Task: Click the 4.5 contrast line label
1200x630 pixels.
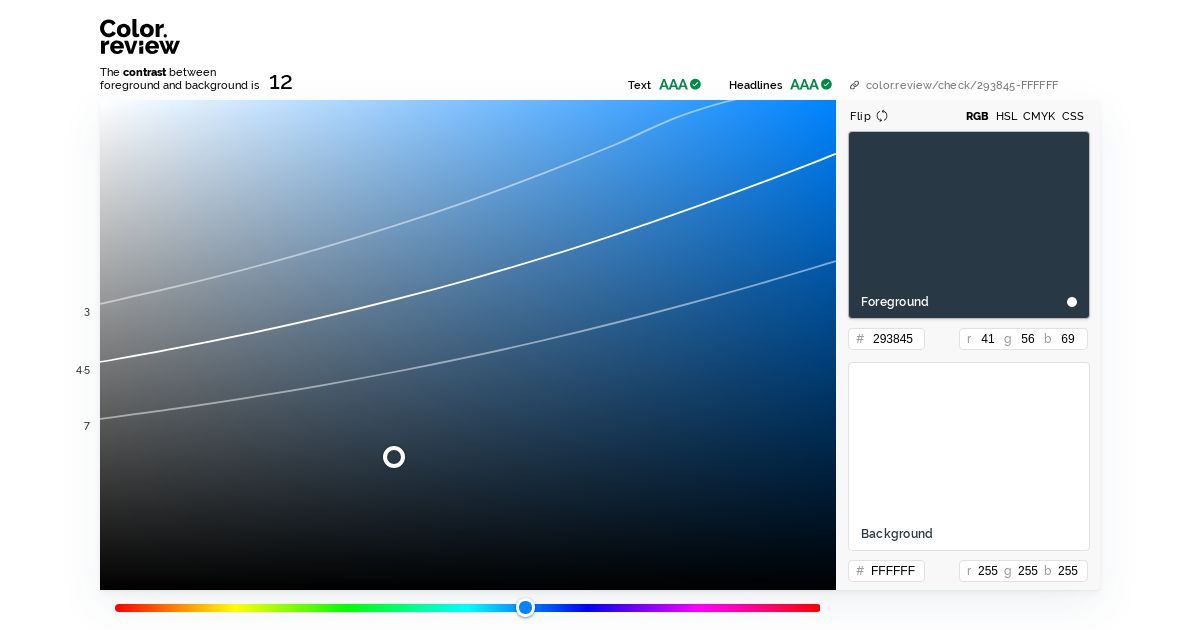Action: click(x=83, y=370)
